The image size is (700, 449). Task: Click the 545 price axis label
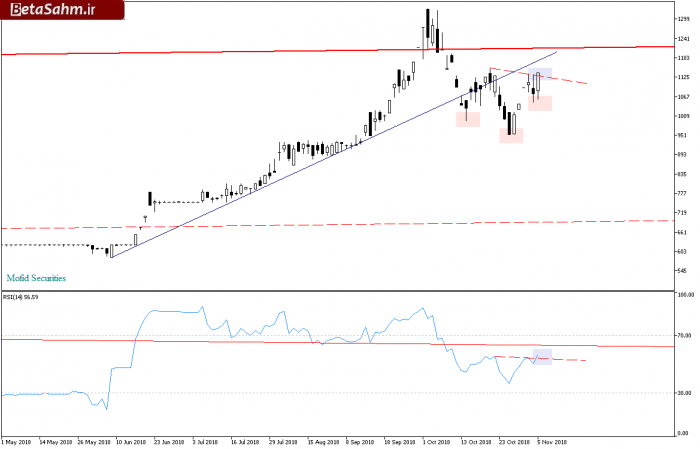click(x=682, y=271)
